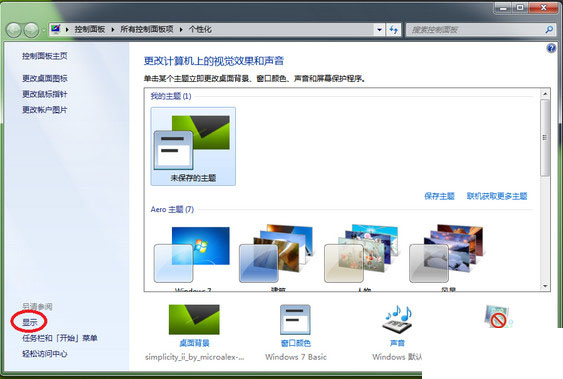Close the Personalization window
Image resolution: width=563 pixels, height=379 pixels.
coord(544,8)
